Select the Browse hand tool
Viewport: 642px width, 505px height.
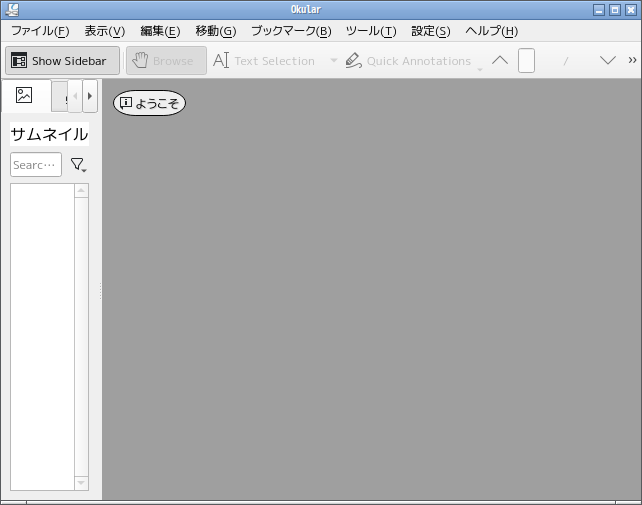tap(166, 61)
